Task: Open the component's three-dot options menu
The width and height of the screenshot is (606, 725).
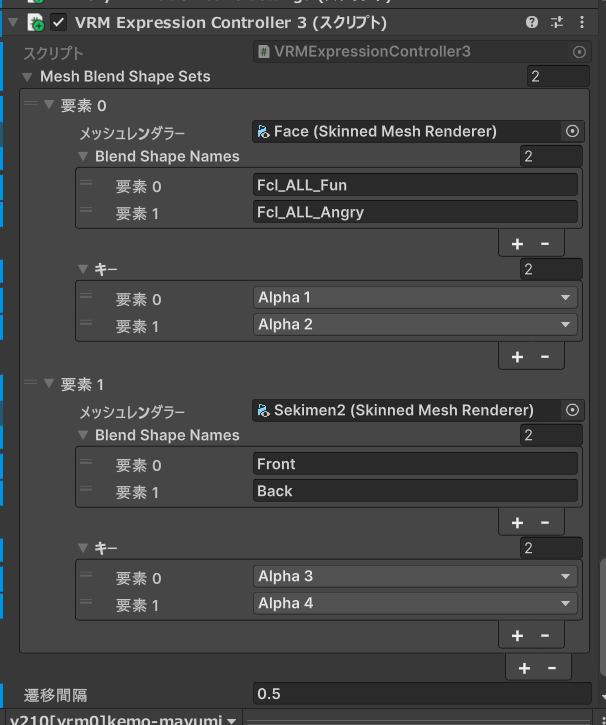Action: (583, 22)
